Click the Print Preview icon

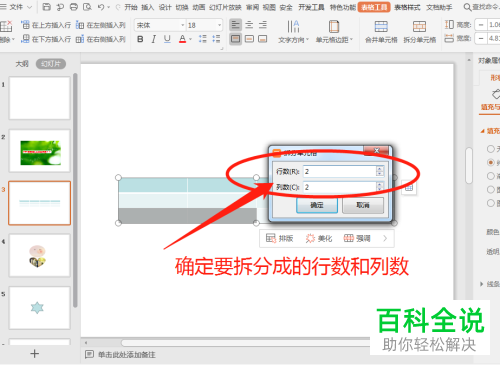point(87,7)
